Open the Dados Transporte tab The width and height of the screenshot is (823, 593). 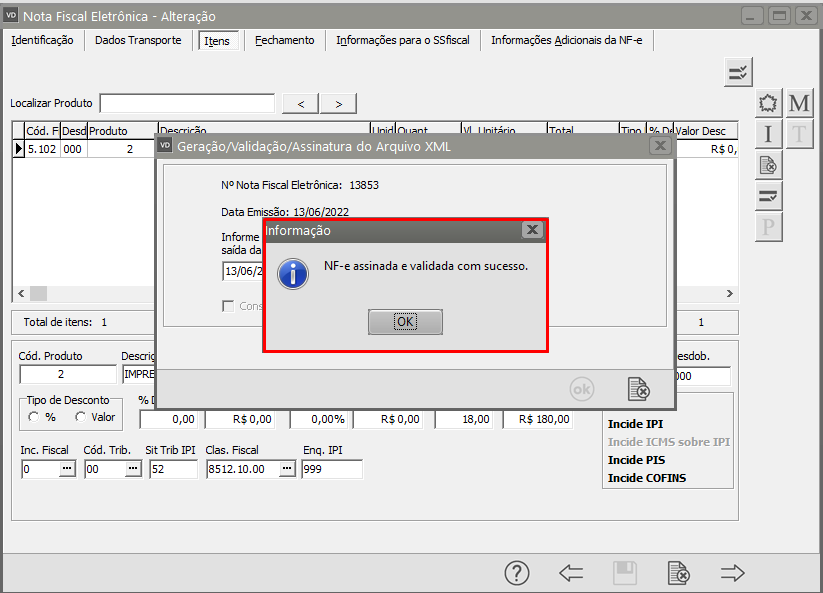pos(138,40)
